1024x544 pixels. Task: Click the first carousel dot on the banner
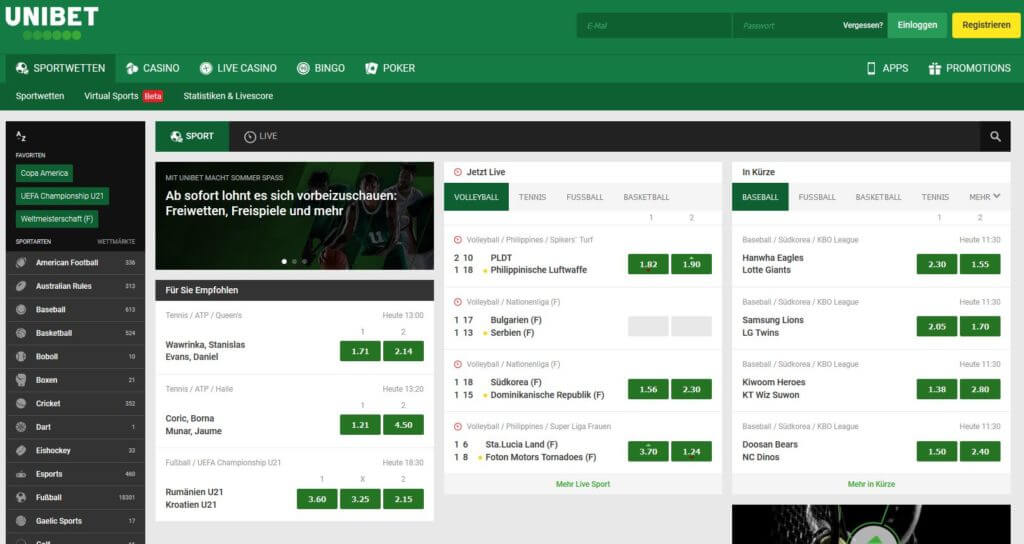point(284,261)
